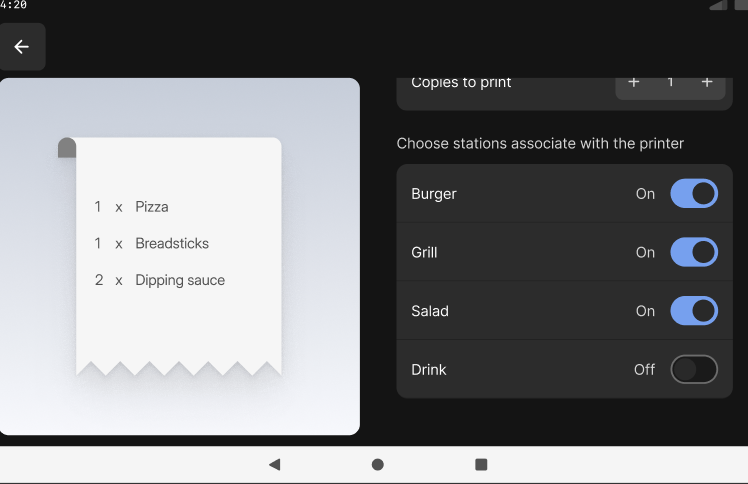Click the gray paper roll curl icon
Screen dimensions: 748x484
(67, 148)
